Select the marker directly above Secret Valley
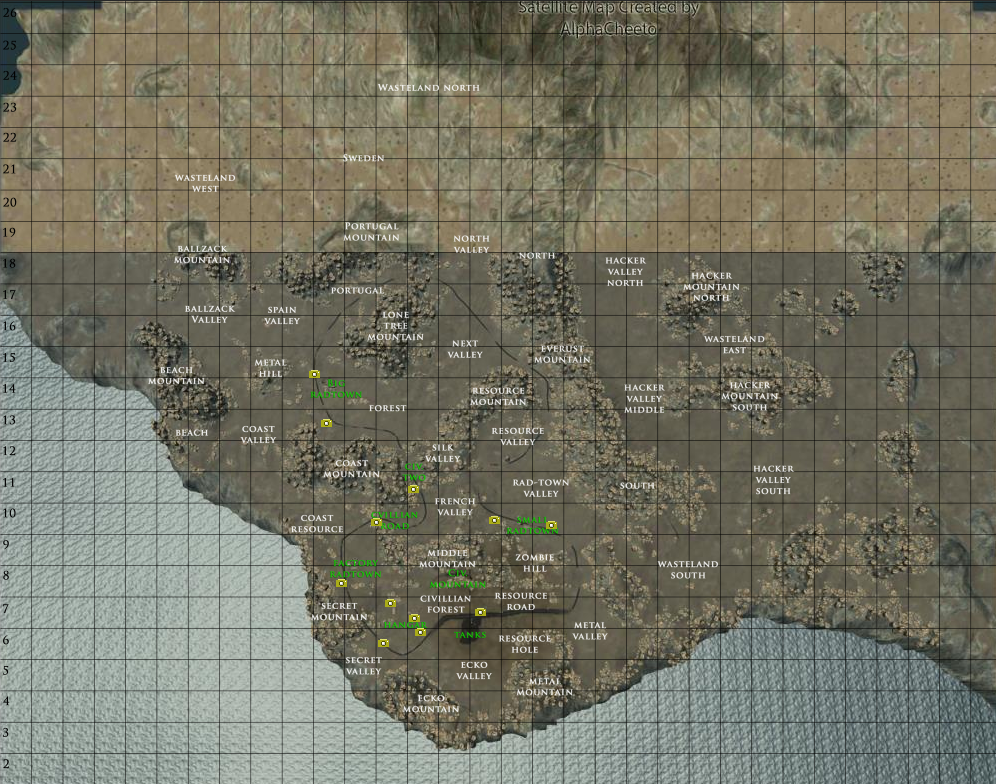This screenshot has width=996, height=784. point(383,643)
